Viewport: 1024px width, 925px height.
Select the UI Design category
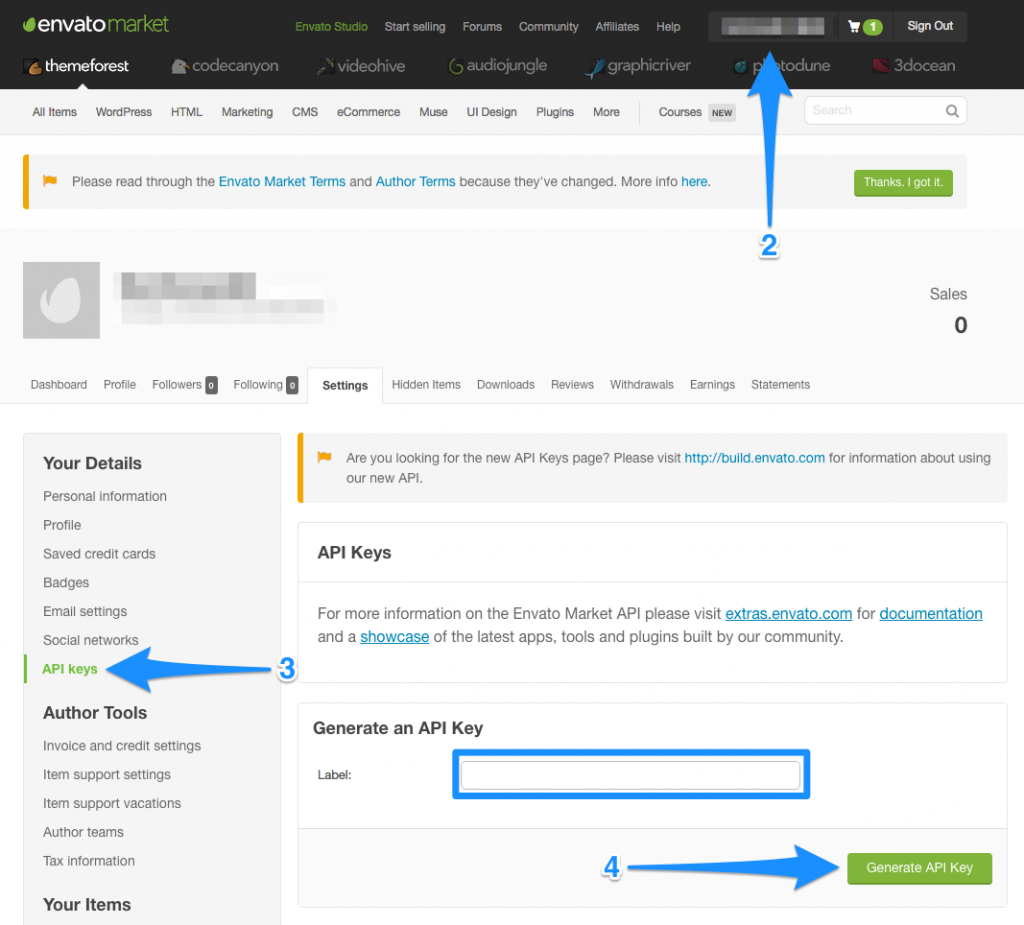point(492,112)
